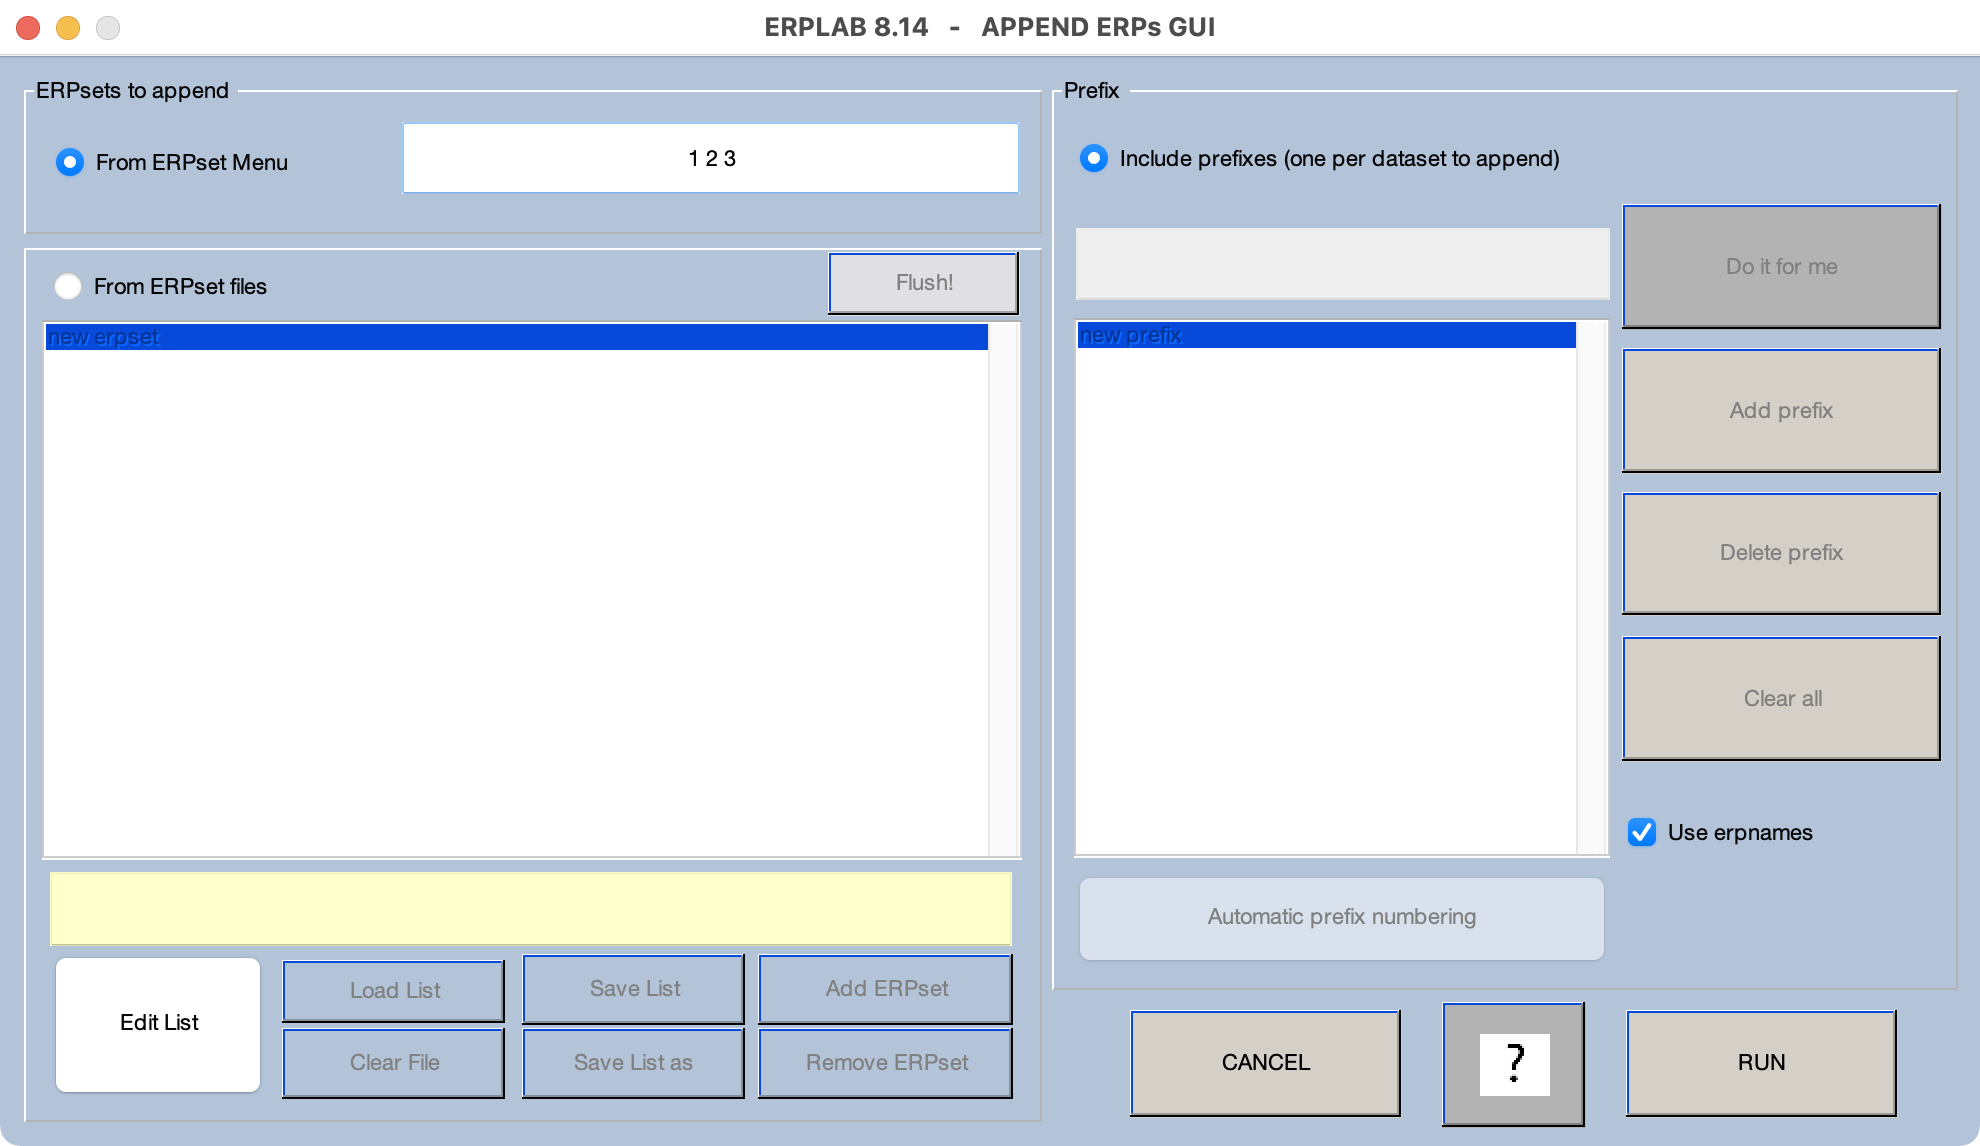
Task: Click the Delete prefix button
Action: (x=1780, y=552)
